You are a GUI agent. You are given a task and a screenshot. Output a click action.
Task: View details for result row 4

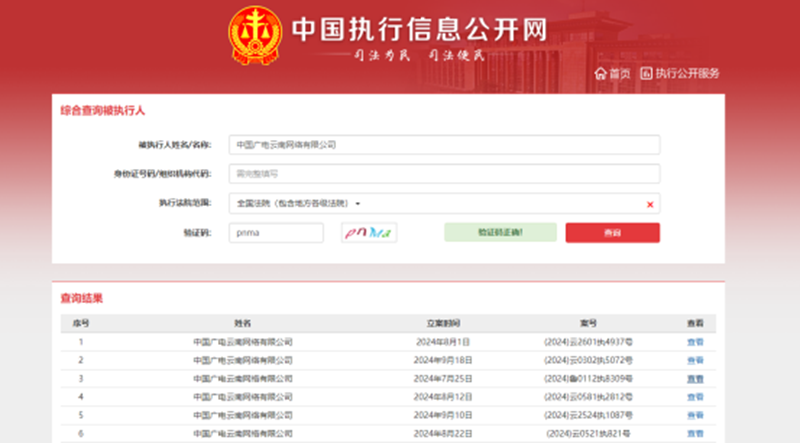coord(694,397)
